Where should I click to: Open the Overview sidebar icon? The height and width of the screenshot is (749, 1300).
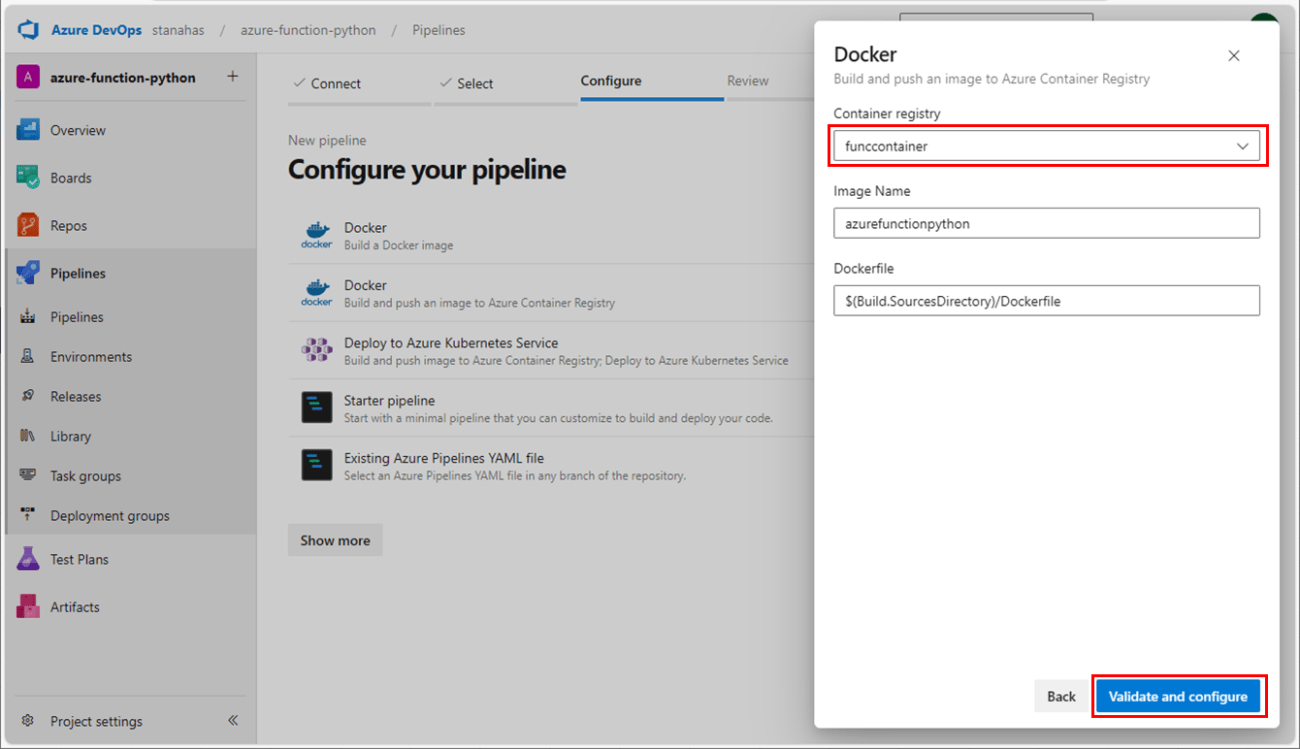pos(28,130)
